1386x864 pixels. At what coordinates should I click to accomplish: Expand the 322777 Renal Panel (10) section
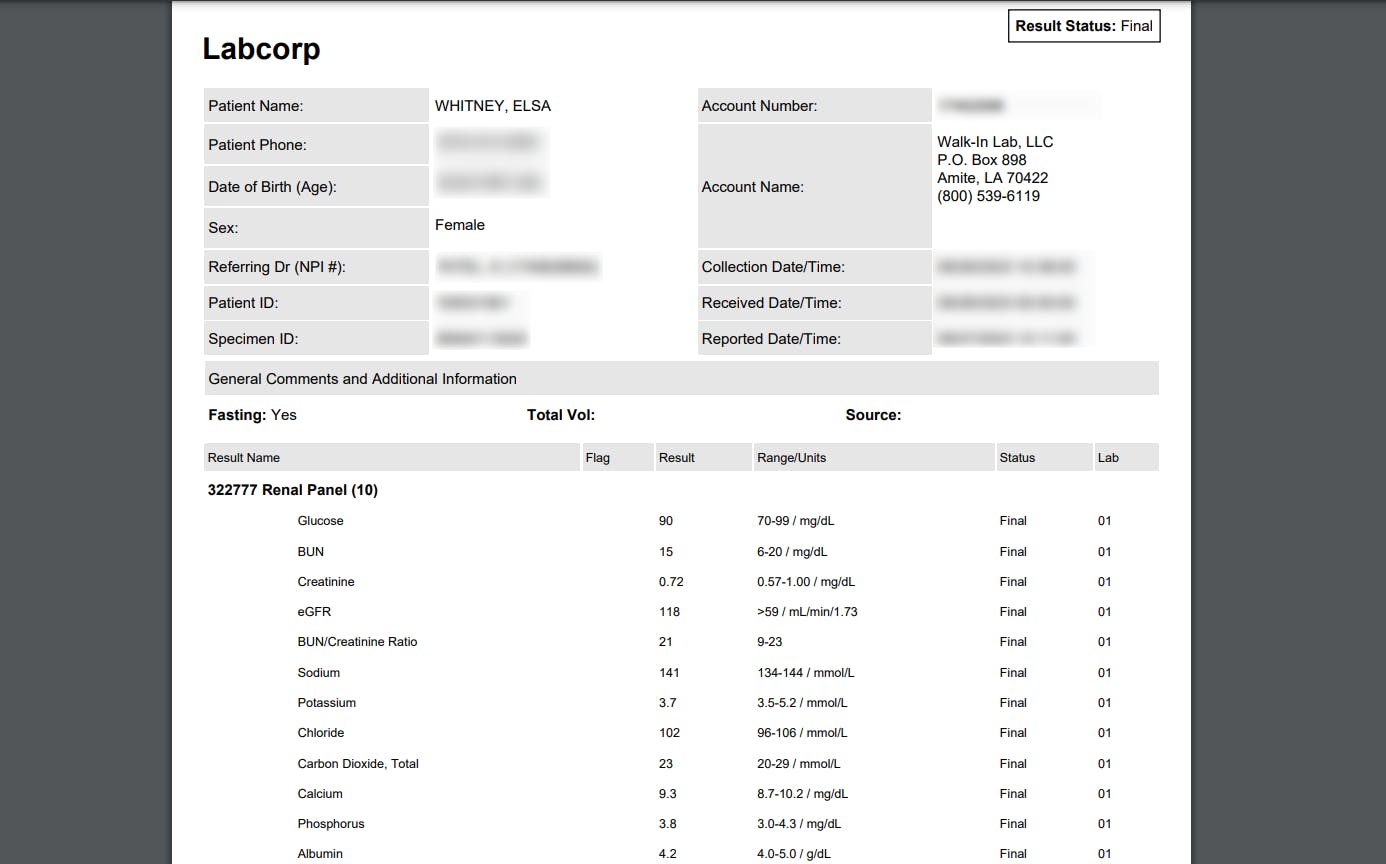click(x=292, y=490)
